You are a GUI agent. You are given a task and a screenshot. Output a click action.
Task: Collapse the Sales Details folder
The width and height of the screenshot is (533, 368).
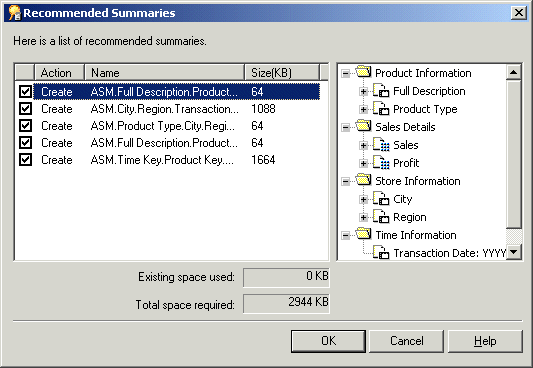(346, 127)
